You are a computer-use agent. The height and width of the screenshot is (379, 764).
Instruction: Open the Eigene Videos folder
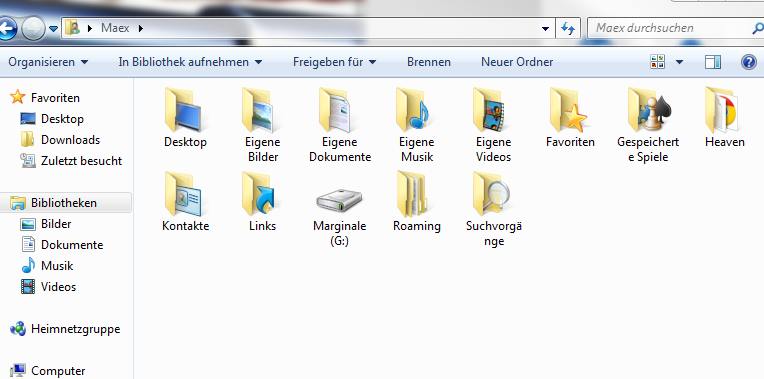tap(494, 125)
